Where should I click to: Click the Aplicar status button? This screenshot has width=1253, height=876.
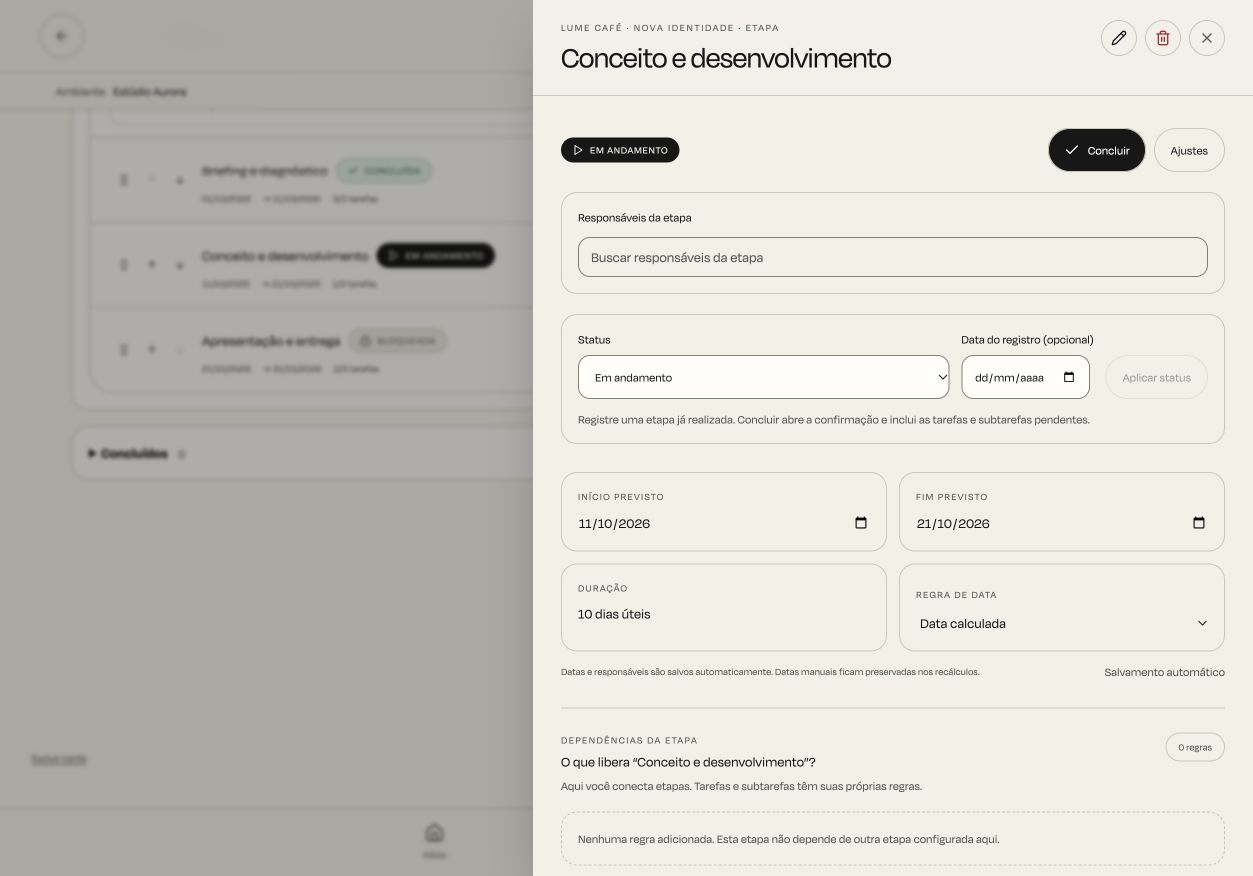point(1156,377)
